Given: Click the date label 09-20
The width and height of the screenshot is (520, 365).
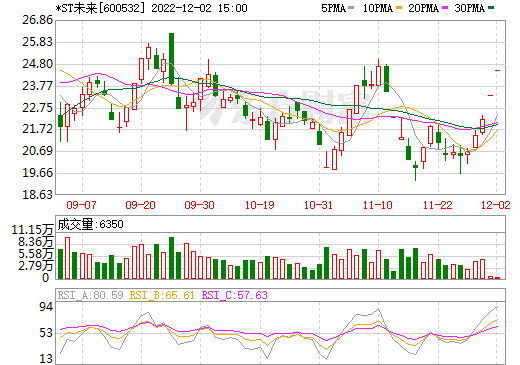Looking at the screenshot, I should (140, 205).
